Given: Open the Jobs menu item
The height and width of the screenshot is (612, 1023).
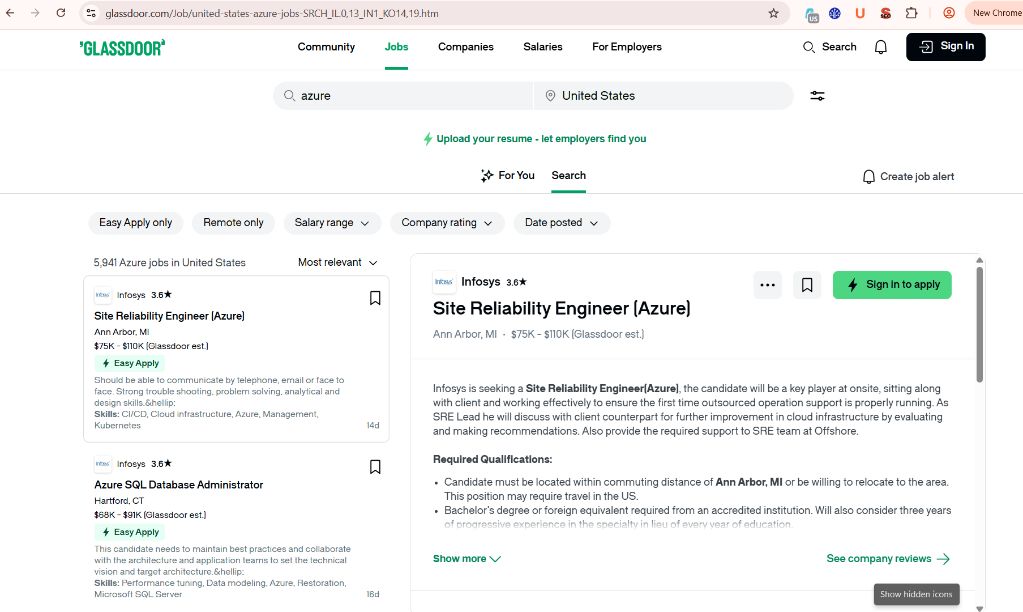Looking at the screenshot, I should tap(396, 47).
